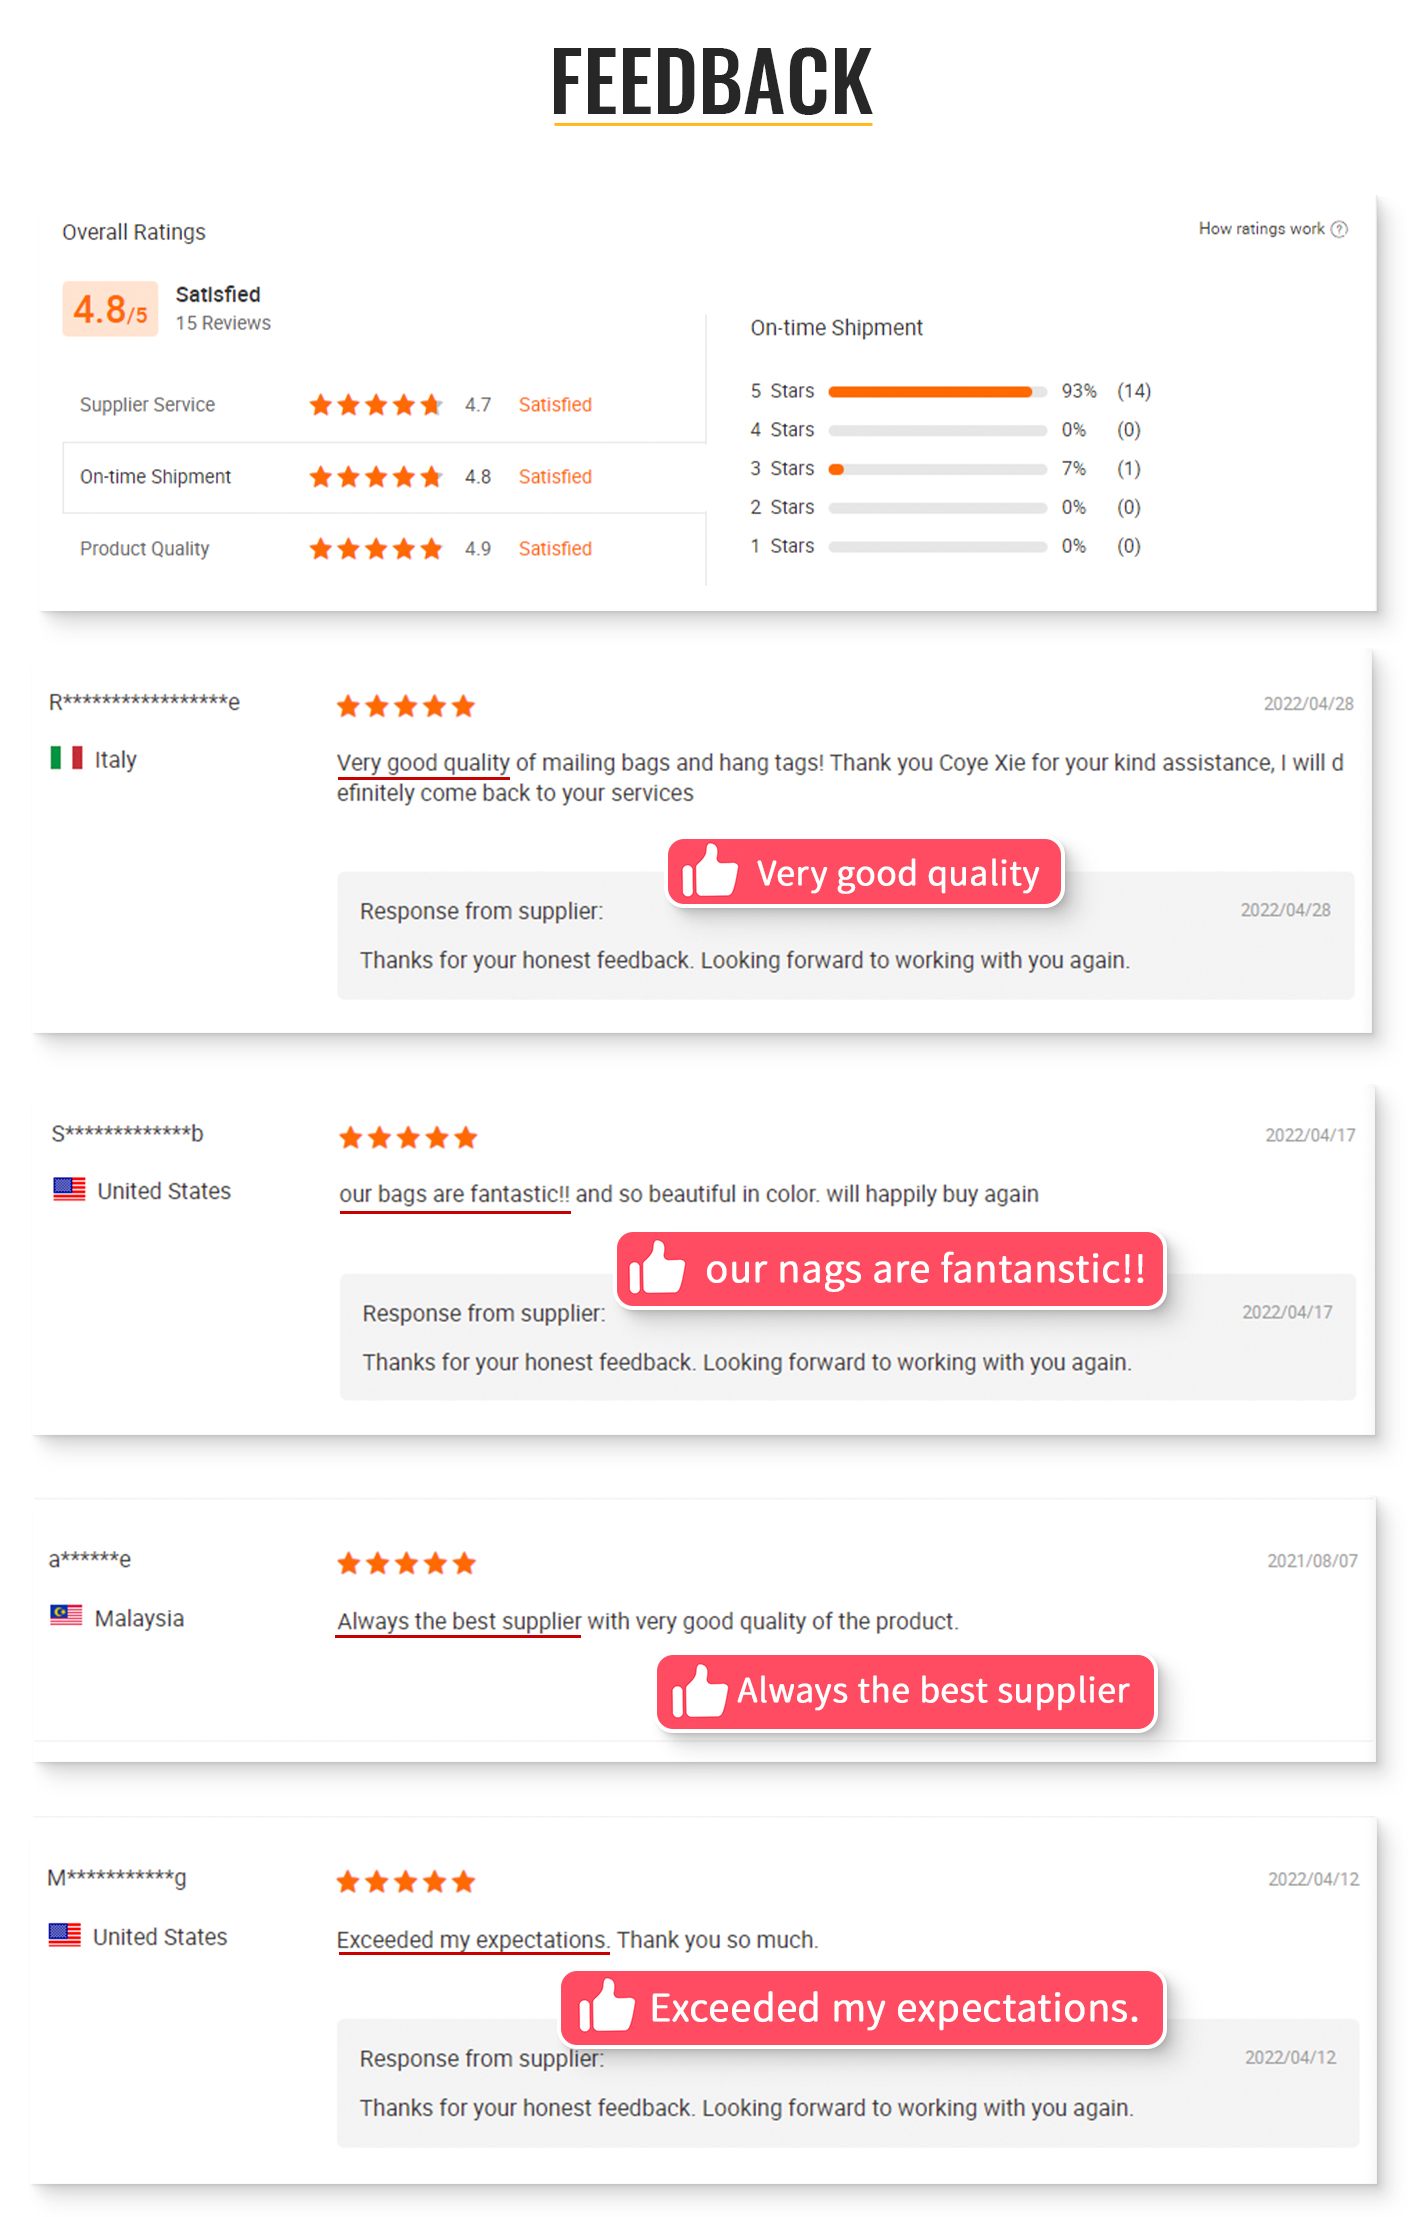1408x2217 pixels.
Task: Click the How ratings work link
Action: pos(1261,229)
